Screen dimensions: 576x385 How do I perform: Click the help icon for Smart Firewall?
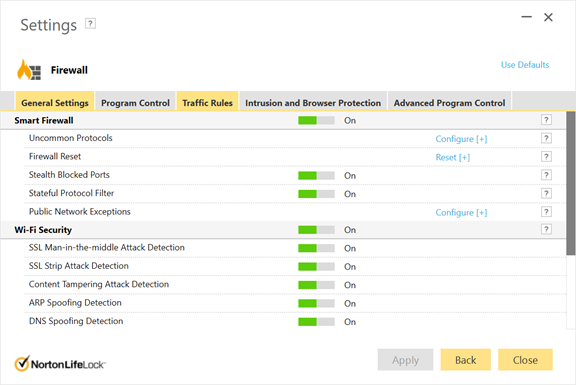pos(546,120)
